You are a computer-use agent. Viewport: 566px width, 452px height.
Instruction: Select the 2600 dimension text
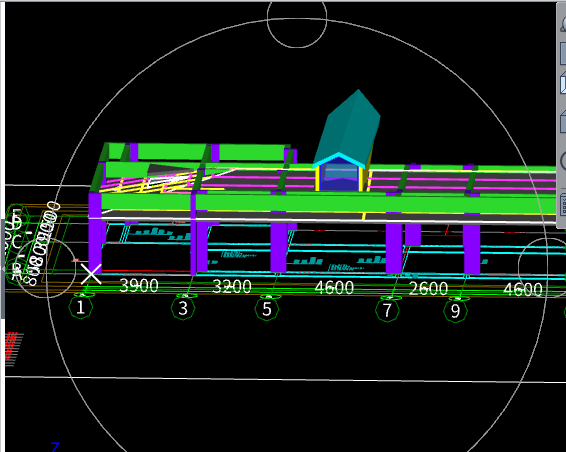[428, 288]
